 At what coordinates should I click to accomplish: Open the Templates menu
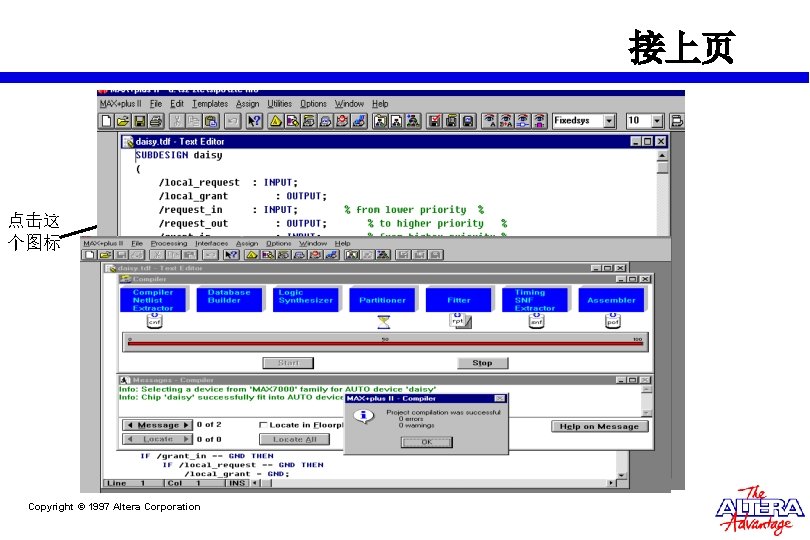tap(210, 104)
